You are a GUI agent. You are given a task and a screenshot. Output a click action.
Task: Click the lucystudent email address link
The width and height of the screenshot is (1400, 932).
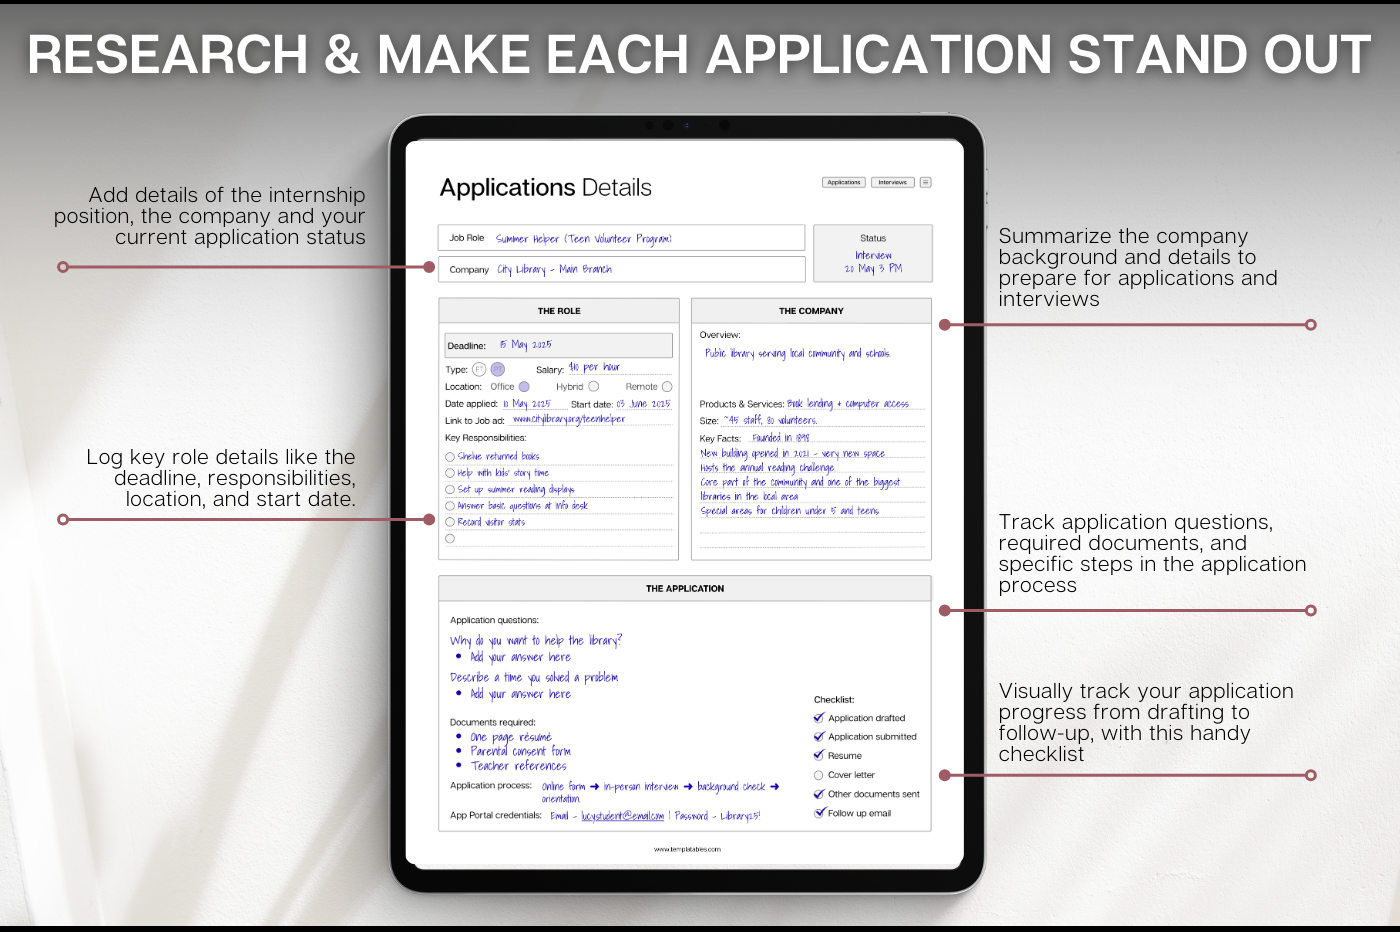coord(622,816)
